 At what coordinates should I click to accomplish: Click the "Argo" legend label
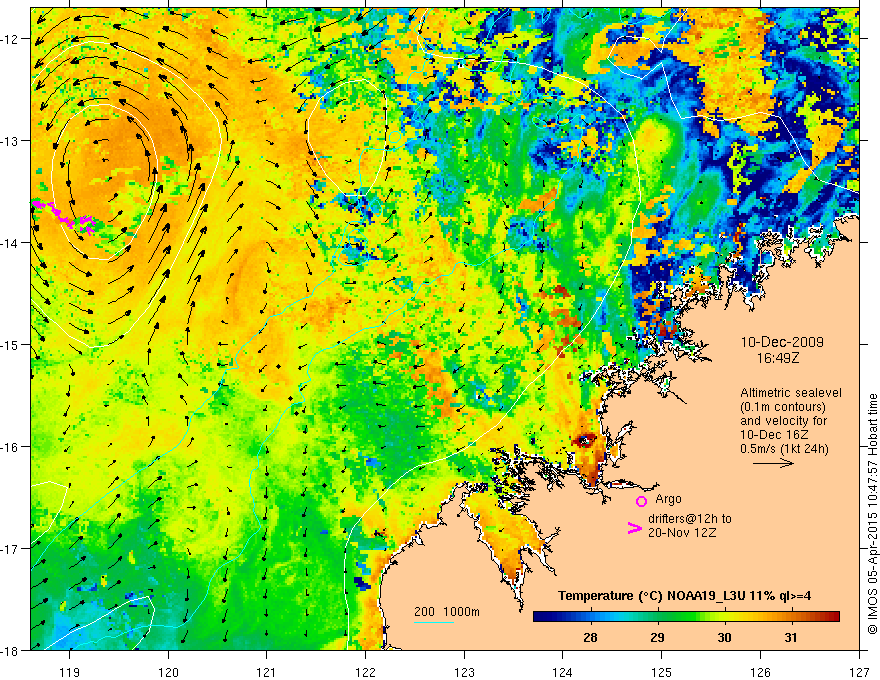(x=668, y=499)
